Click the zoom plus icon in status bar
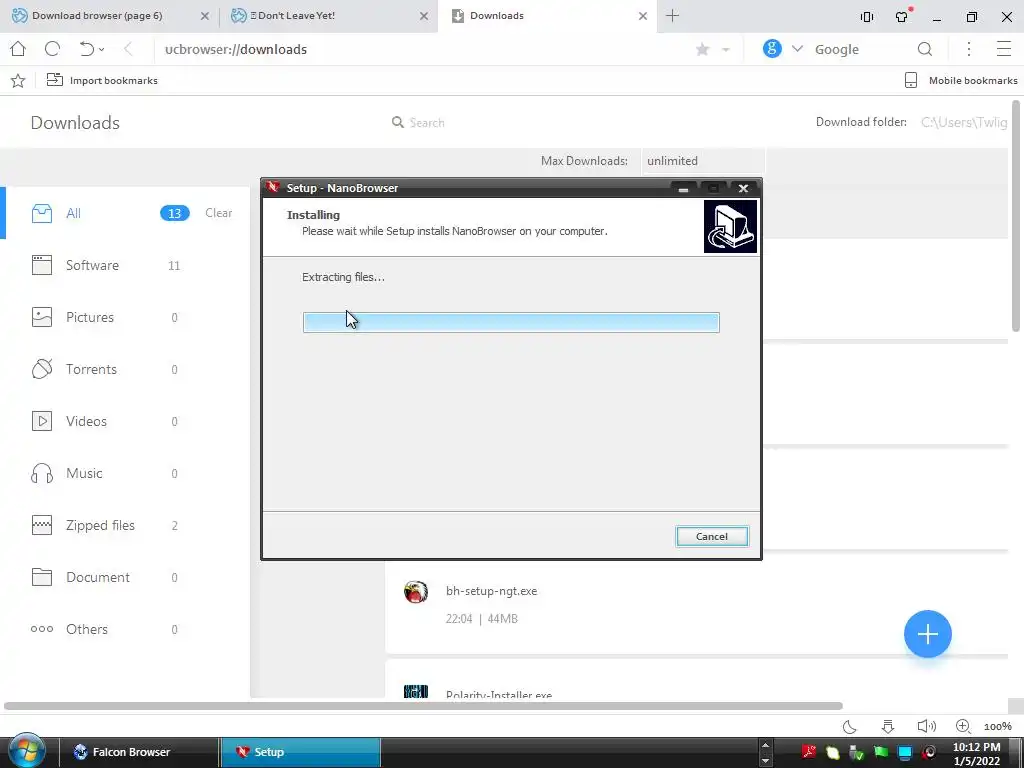This screenshot has height=768, width=1024. tap(963, 726)
